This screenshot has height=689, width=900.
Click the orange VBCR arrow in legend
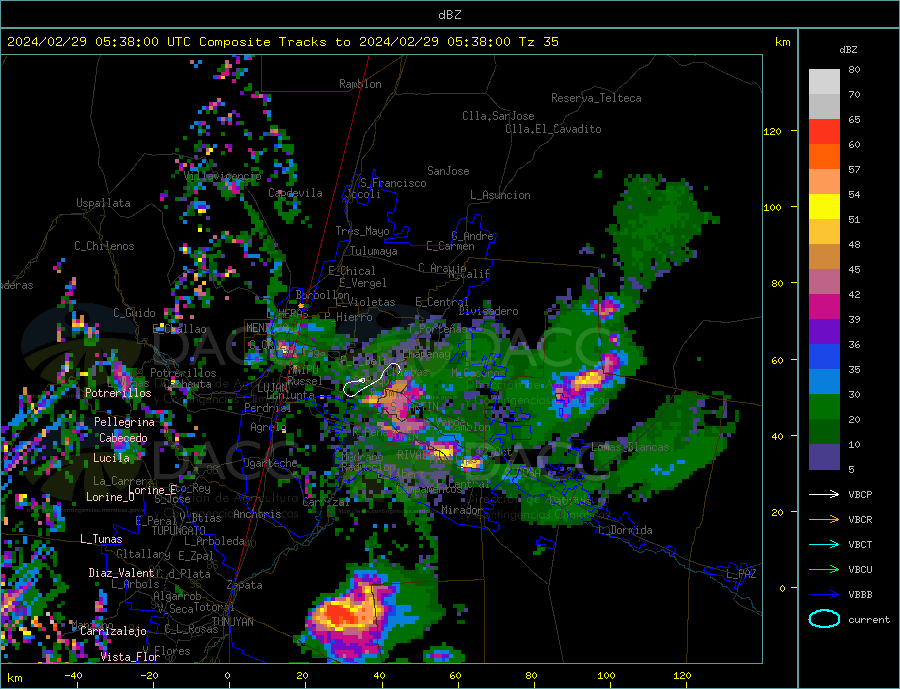(824, 520)
